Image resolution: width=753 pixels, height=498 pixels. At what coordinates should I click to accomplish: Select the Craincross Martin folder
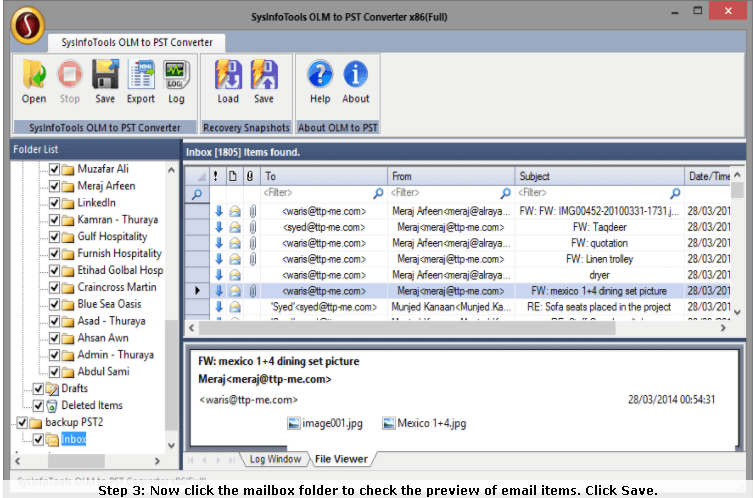117,287
